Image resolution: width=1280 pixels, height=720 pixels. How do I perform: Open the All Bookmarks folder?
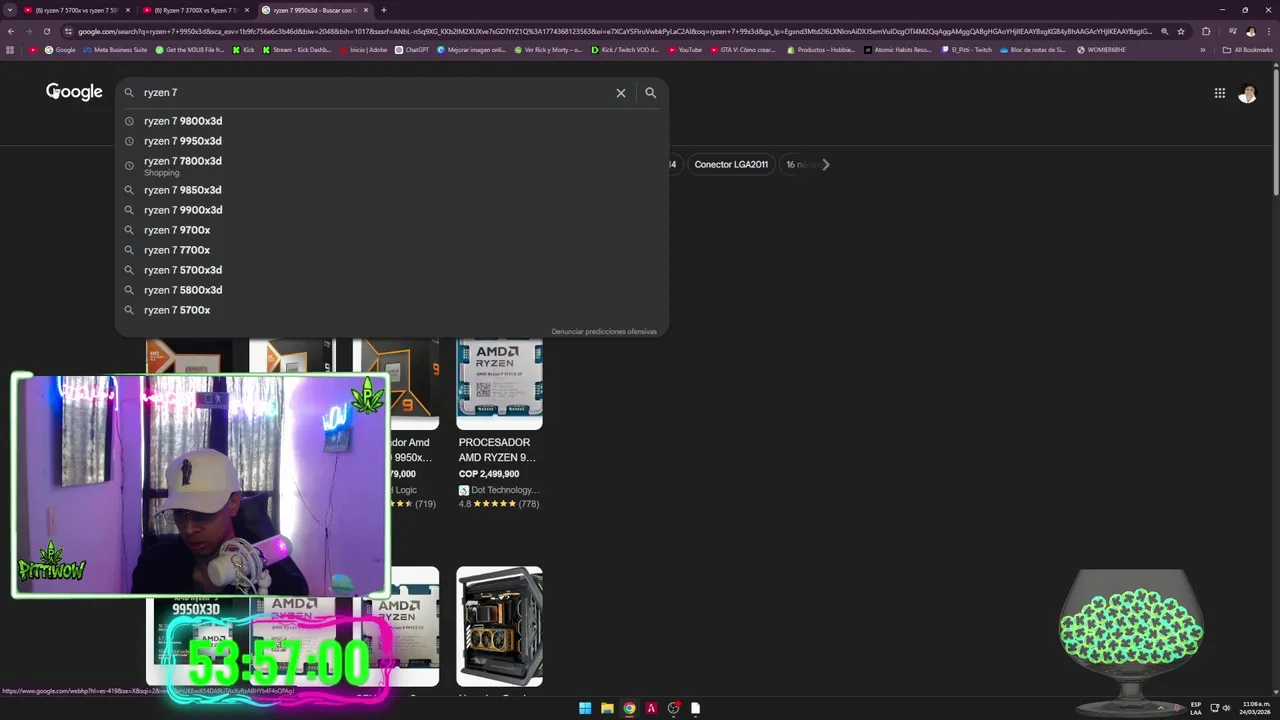(1247, 49)
